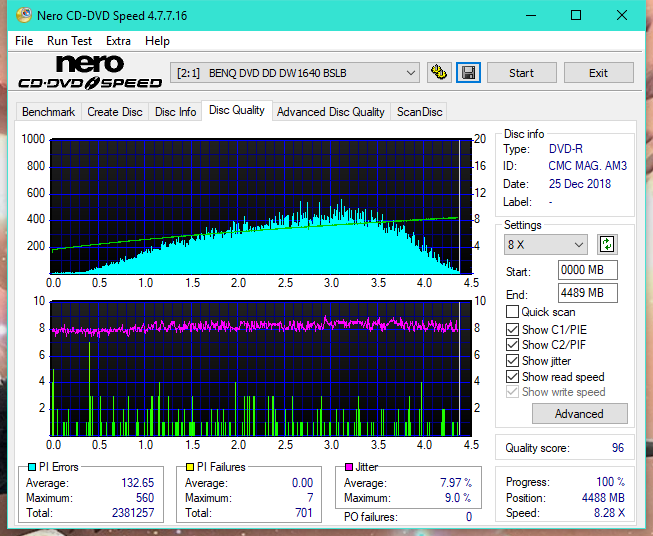The height and width of the screenshot is (536, 653).
Task: Click the Advanced settings button
Action: [x=579, y=414]
